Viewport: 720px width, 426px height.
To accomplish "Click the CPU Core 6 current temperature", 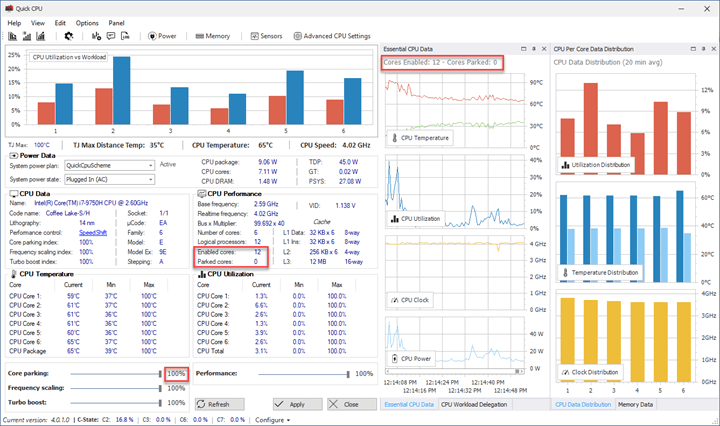I will (x=73, y=342).
